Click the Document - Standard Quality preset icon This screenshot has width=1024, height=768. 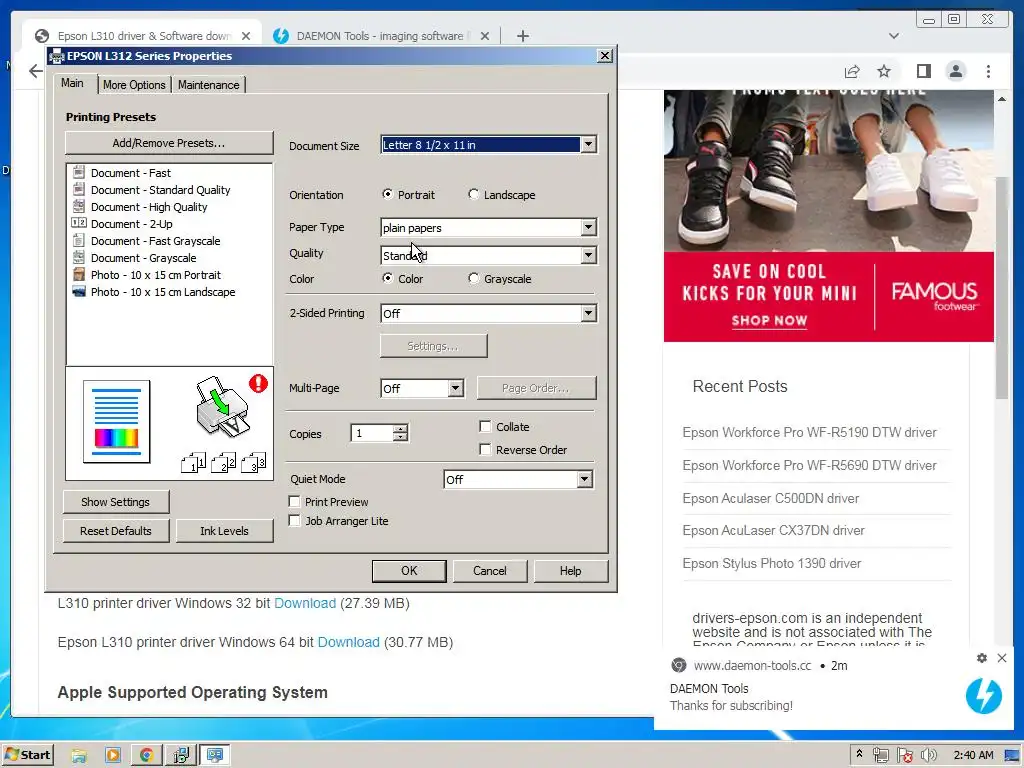pos(79,189)
